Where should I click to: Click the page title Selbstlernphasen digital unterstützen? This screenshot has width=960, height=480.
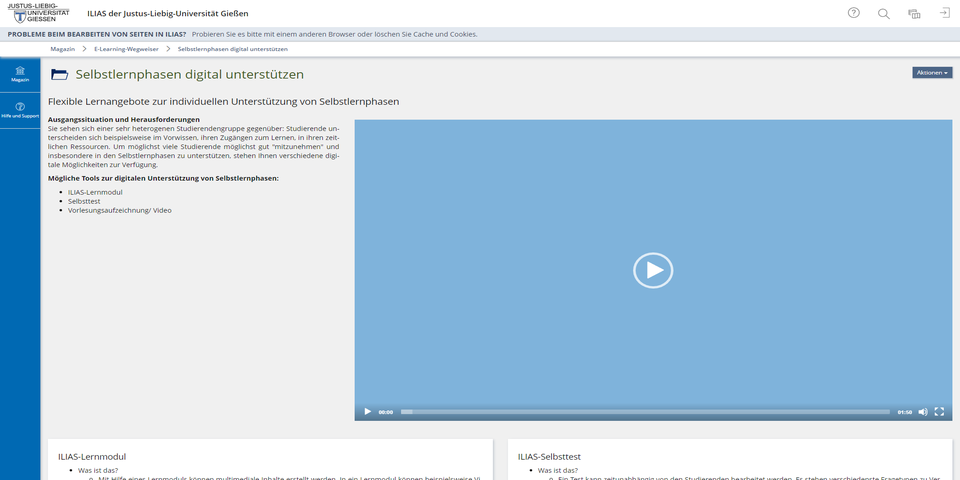pos(190,75)
